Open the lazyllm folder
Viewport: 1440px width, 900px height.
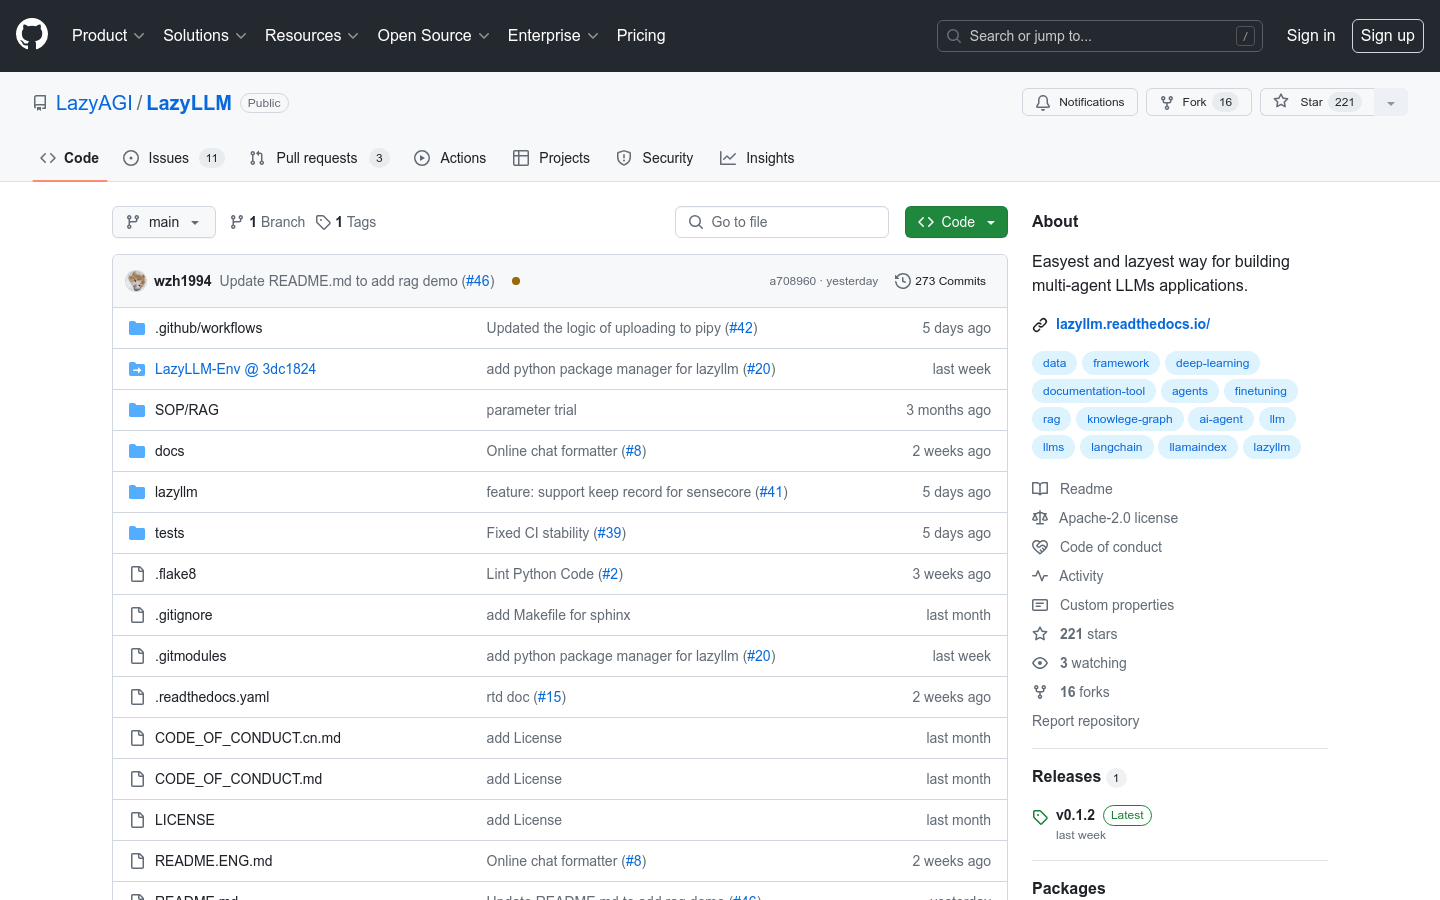pos(176,492)
